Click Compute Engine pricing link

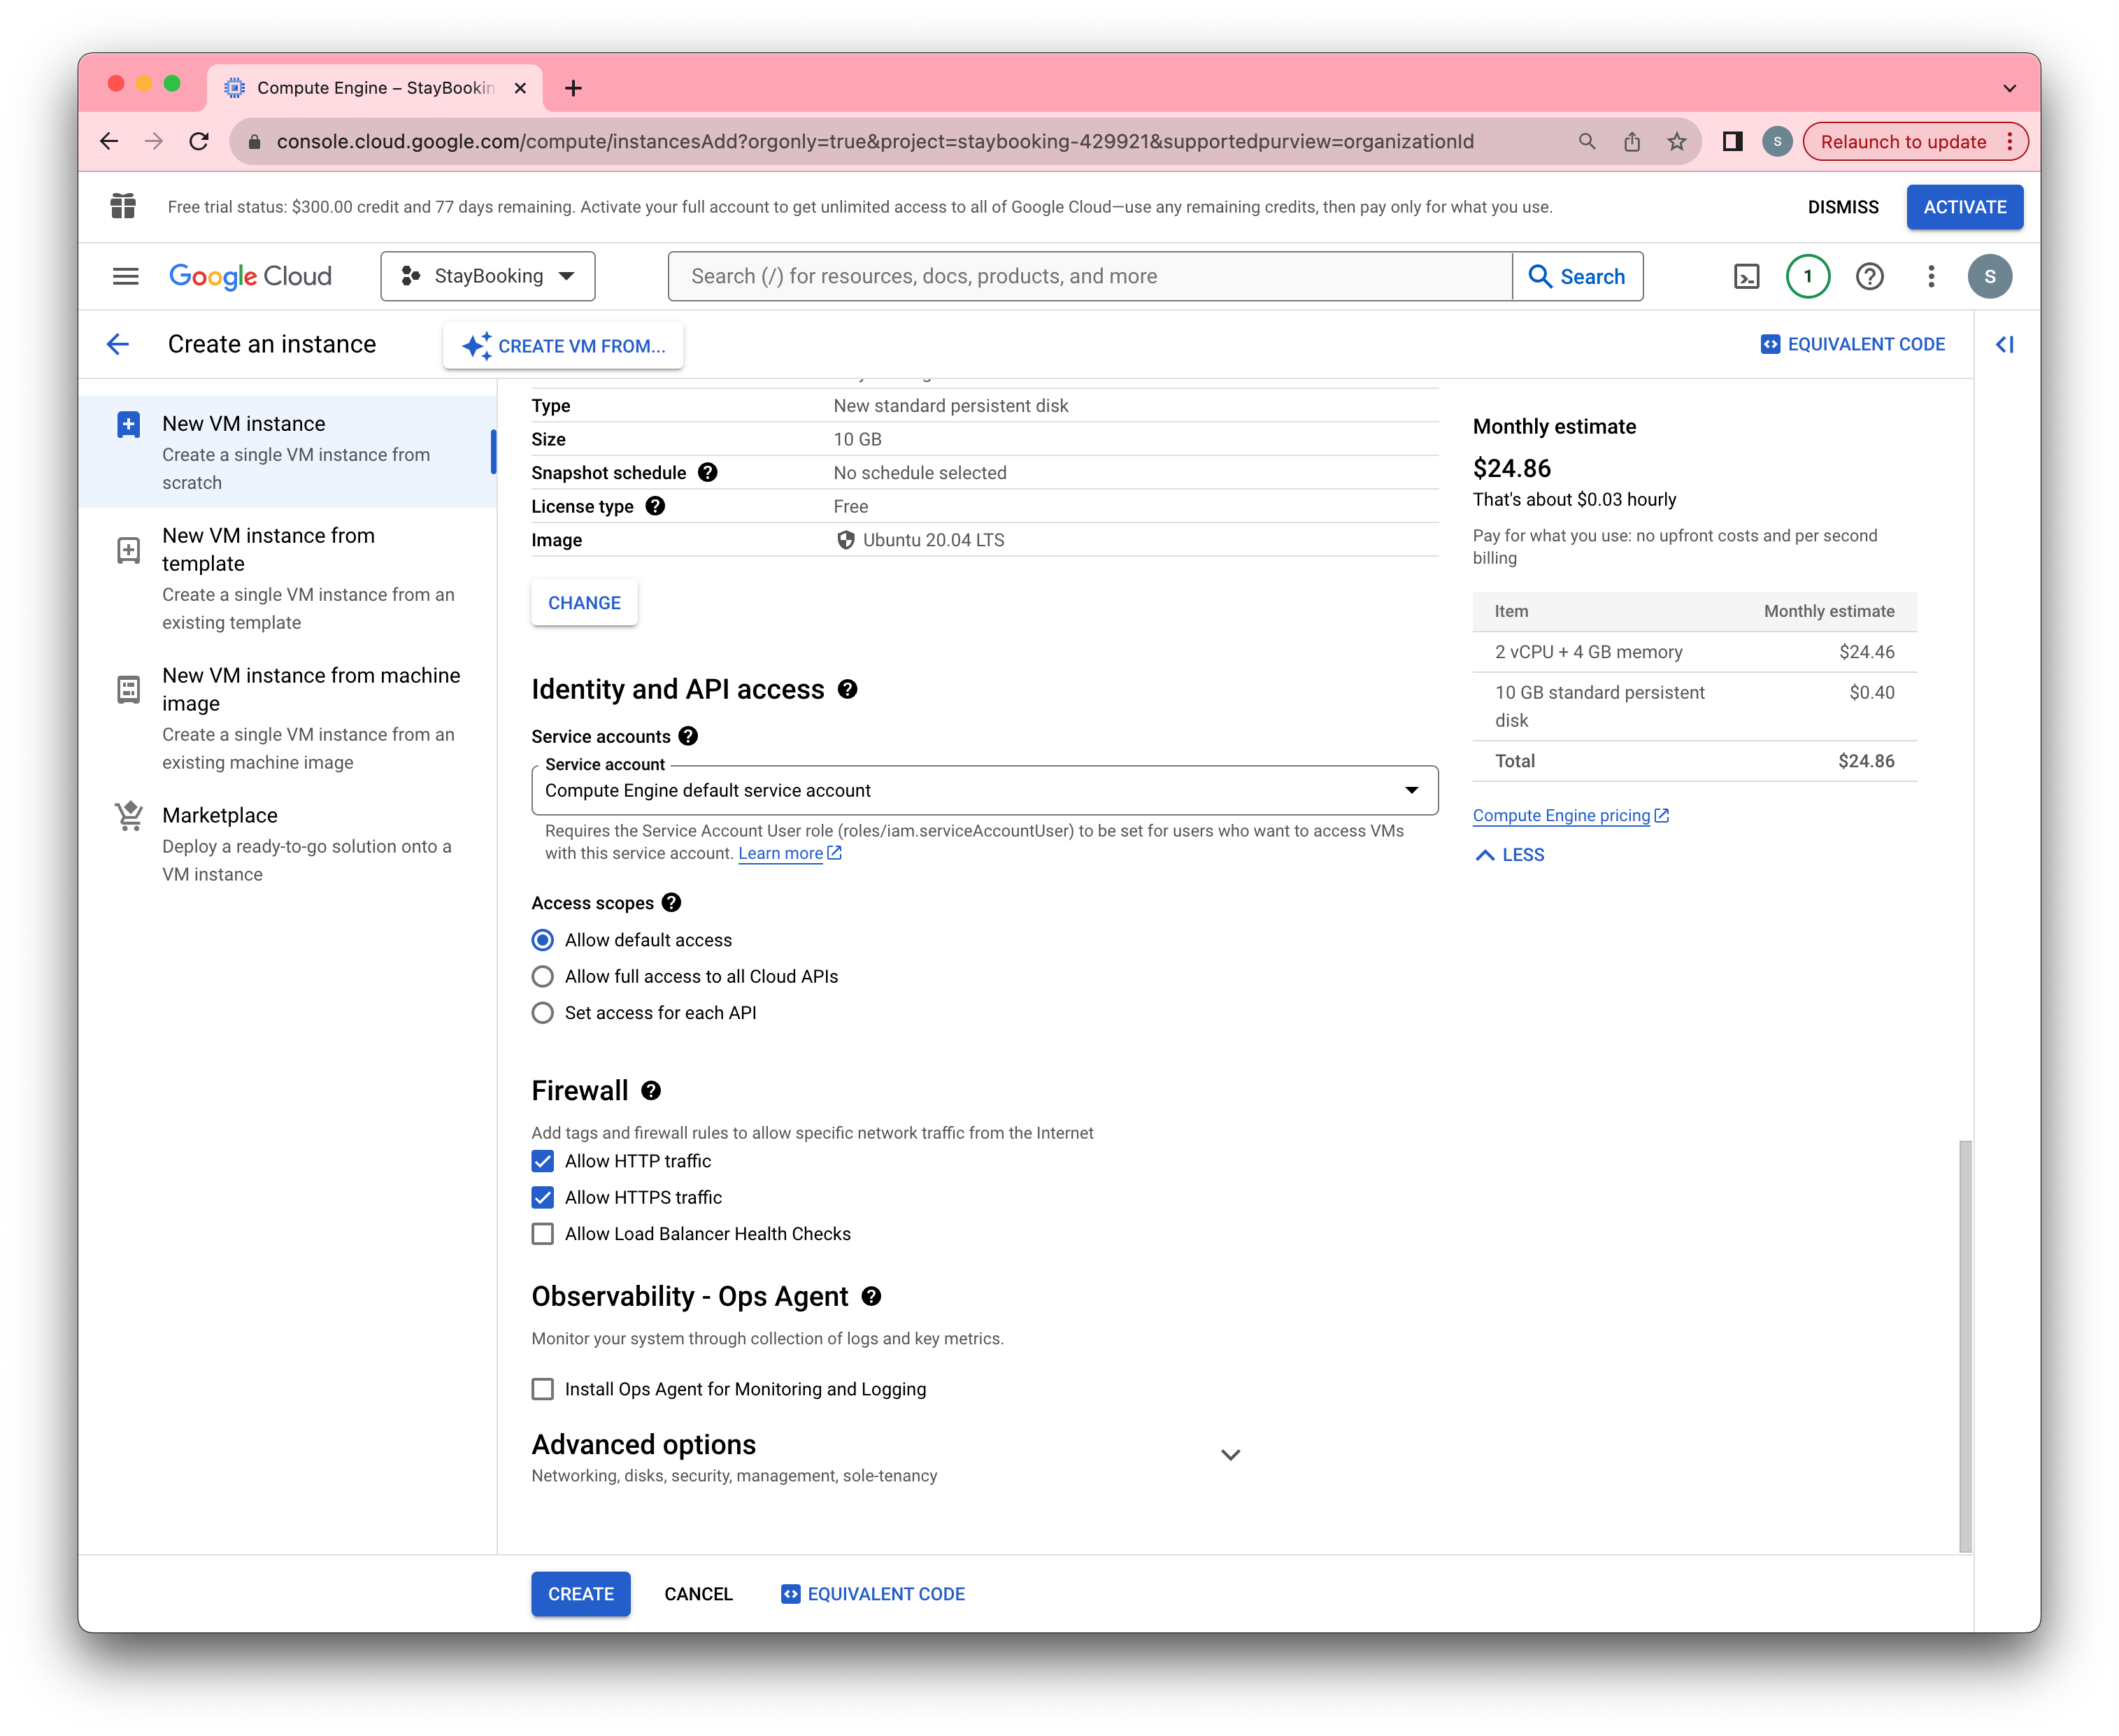[1560, 813]
